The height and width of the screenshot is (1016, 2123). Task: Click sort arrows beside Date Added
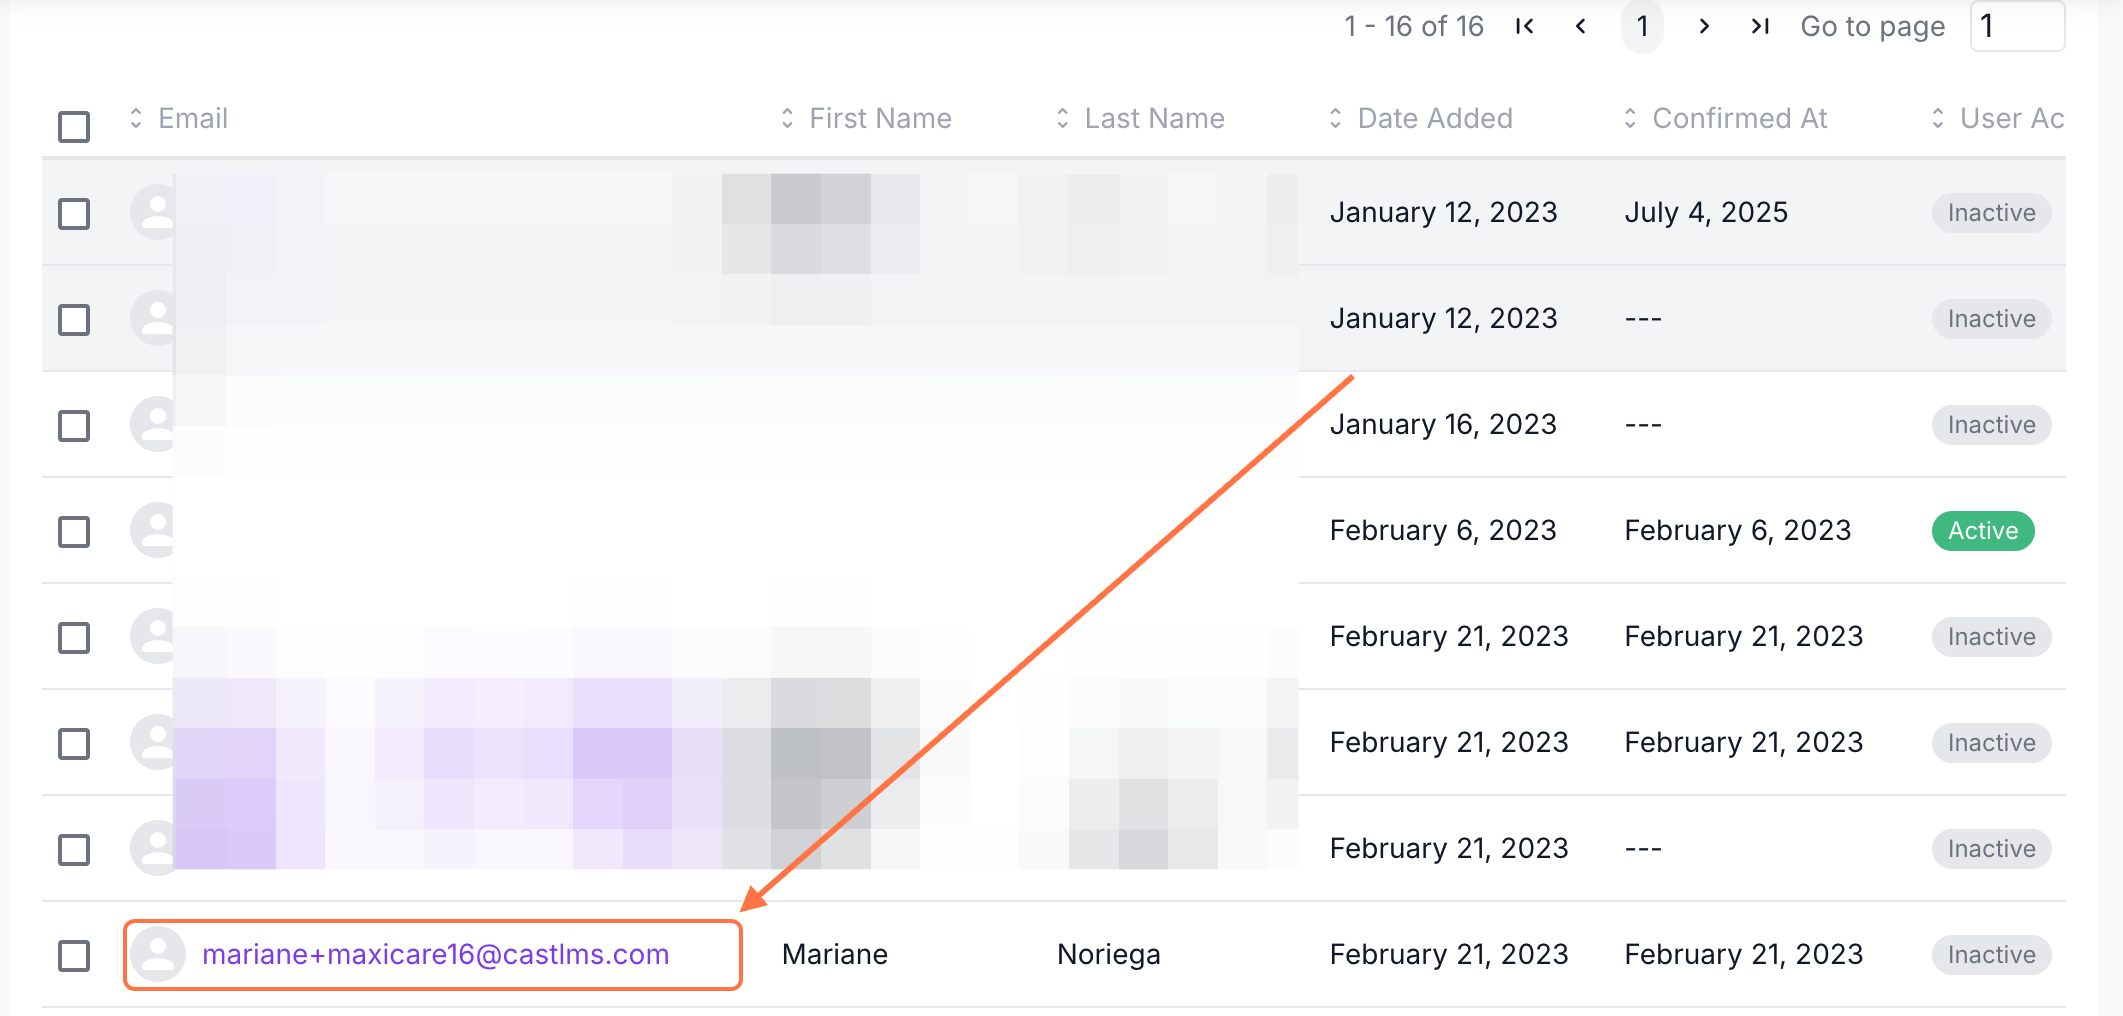[1335, 119]
